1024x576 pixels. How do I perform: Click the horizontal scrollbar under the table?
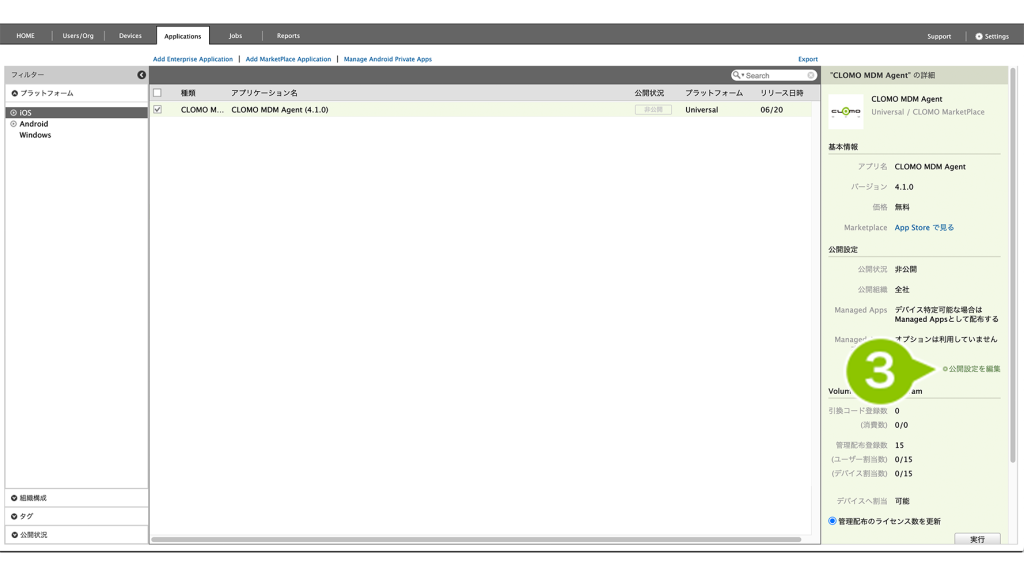click(476, 539)
